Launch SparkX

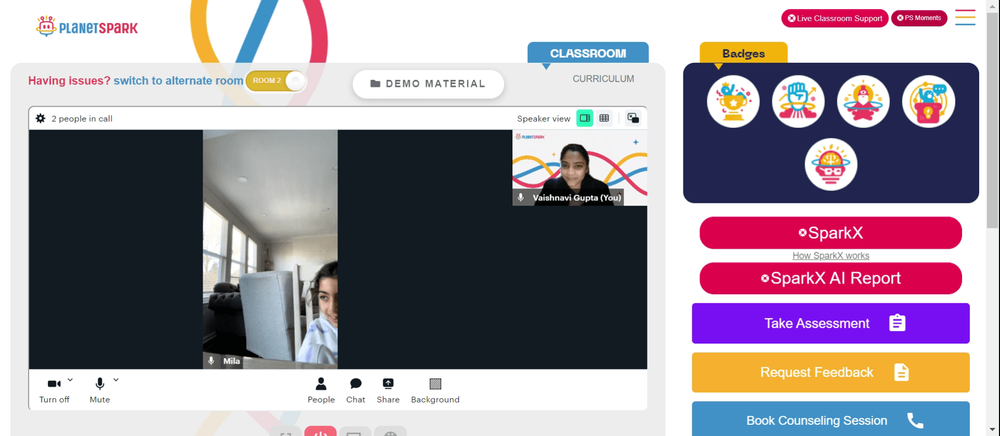click(x=830, y=233)
